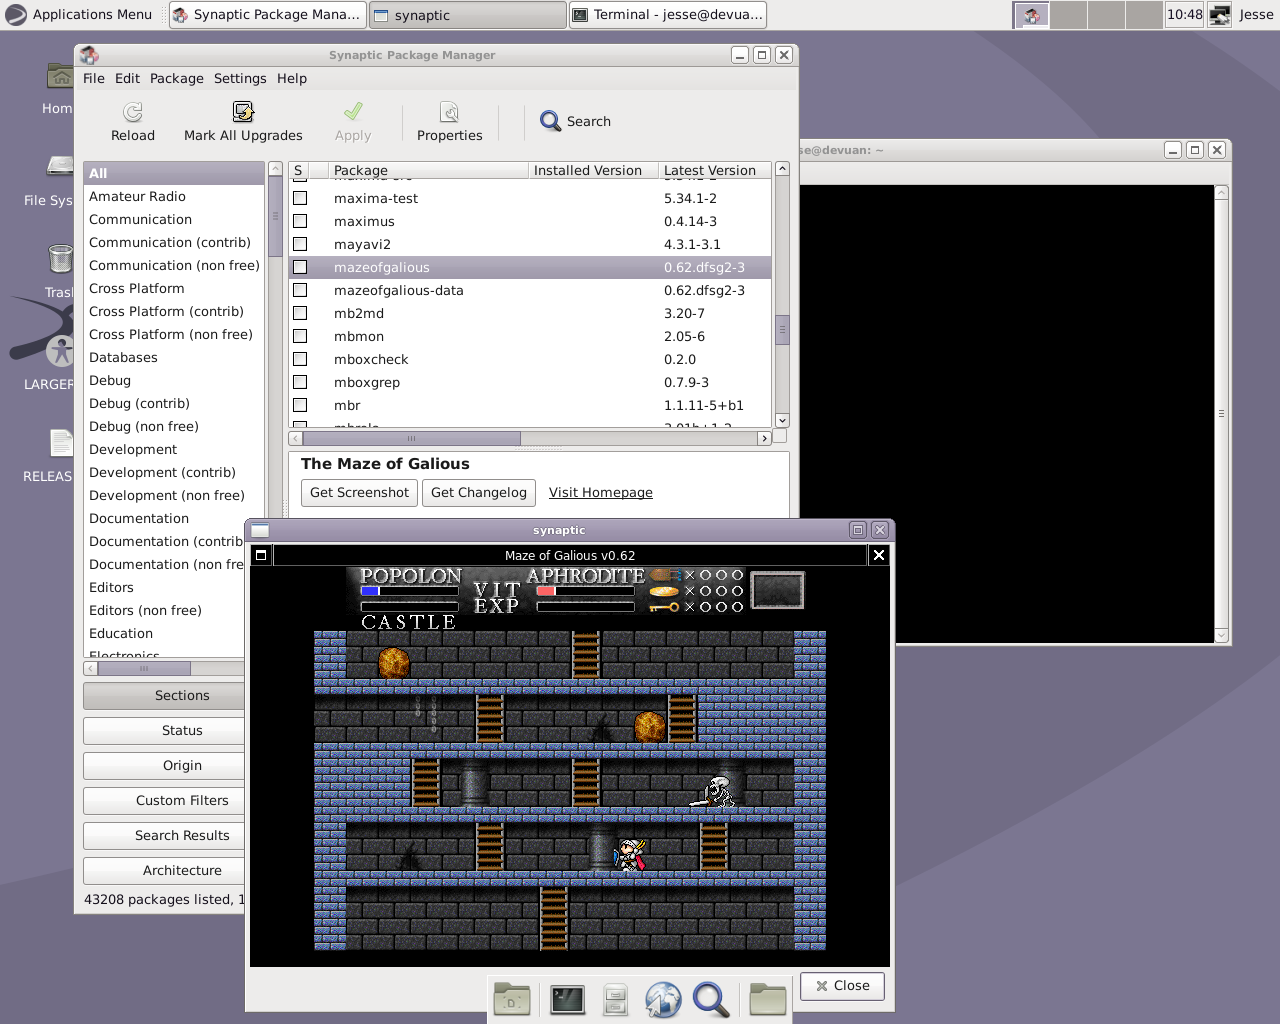This screenshot has height=1024, width=1280.
Task: Click the package list horizontal scrollbar thumb
Action: tap(412, 438)
